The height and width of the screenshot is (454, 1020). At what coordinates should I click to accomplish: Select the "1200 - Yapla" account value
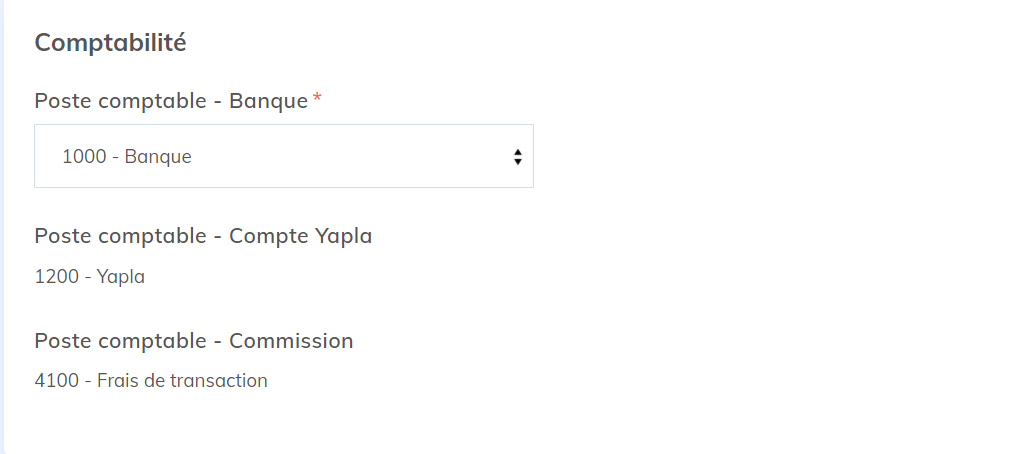[89, 277]
